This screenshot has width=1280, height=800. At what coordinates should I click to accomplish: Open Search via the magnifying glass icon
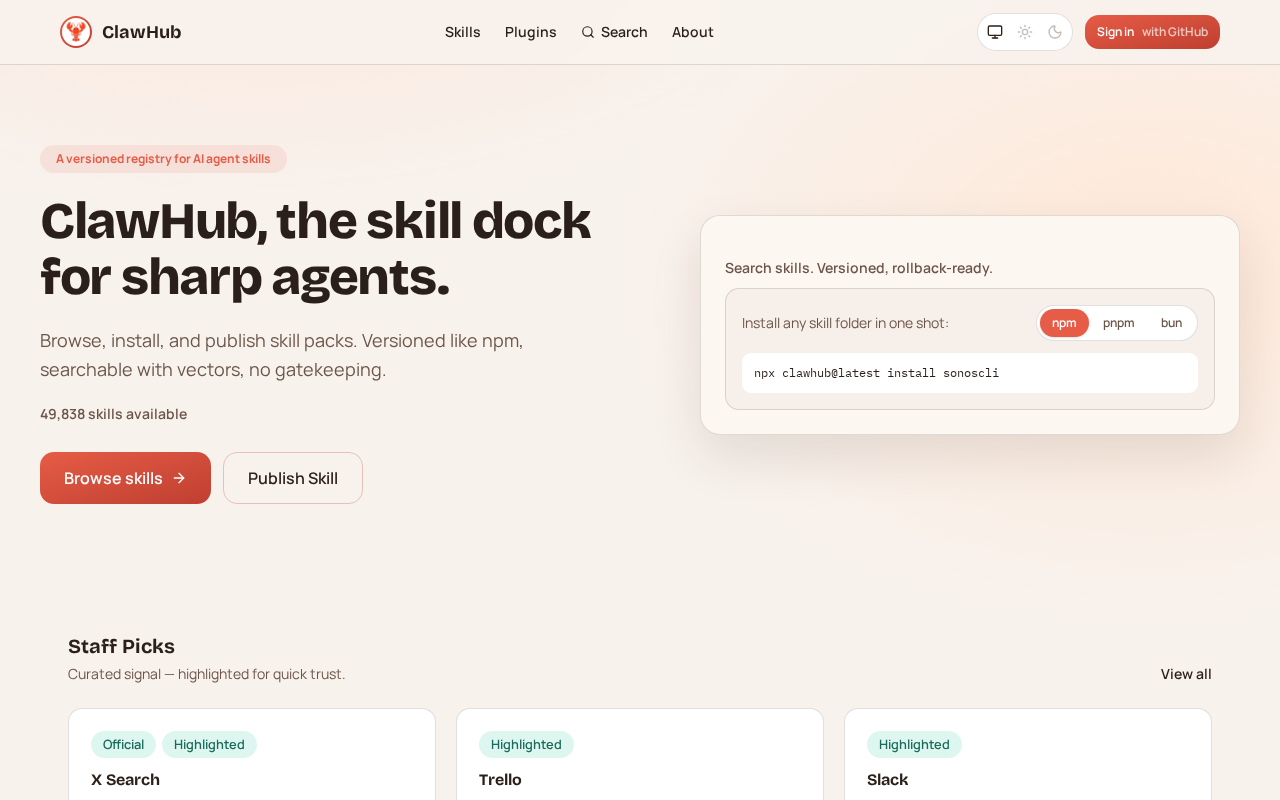(590, 31)
